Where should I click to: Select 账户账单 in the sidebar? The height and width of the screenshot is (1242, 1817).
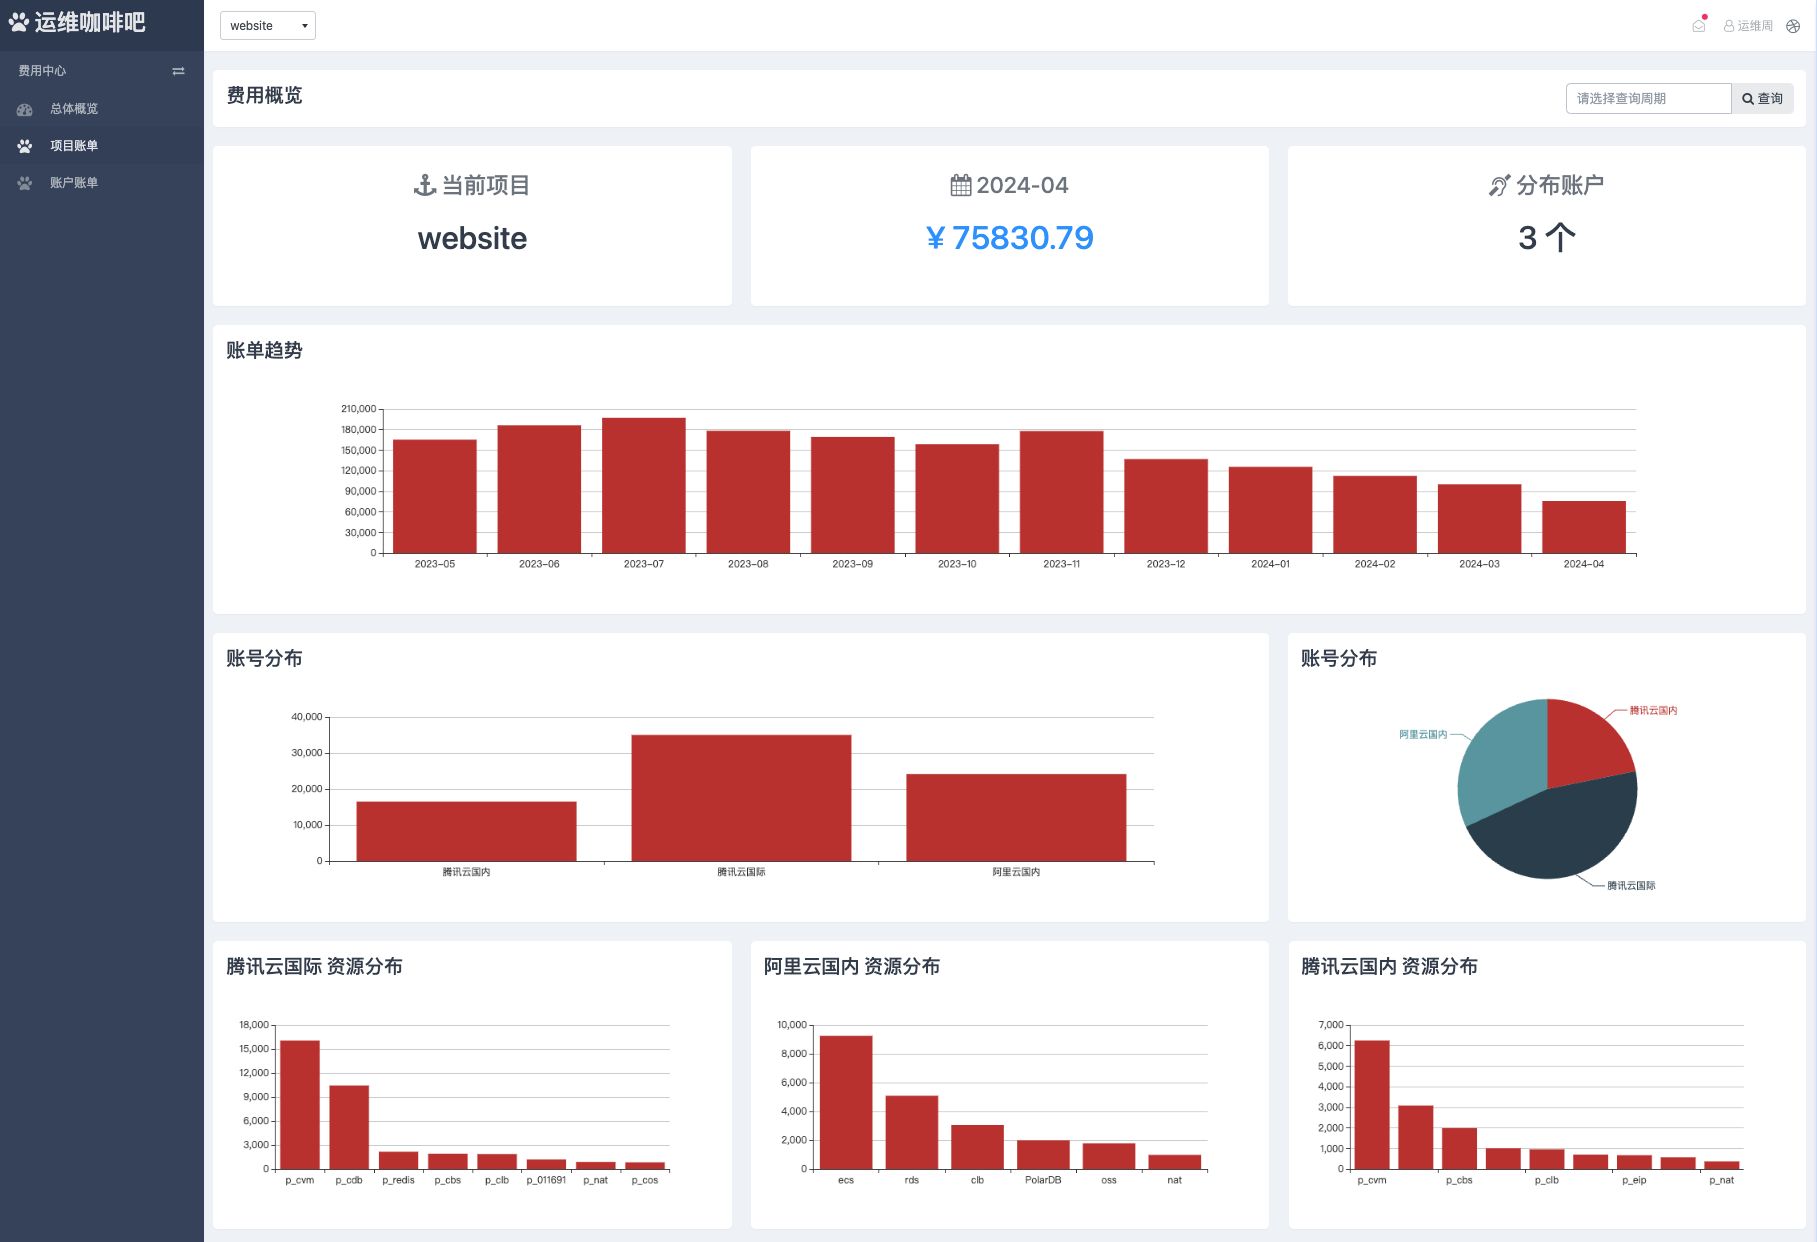pos(74,183)
